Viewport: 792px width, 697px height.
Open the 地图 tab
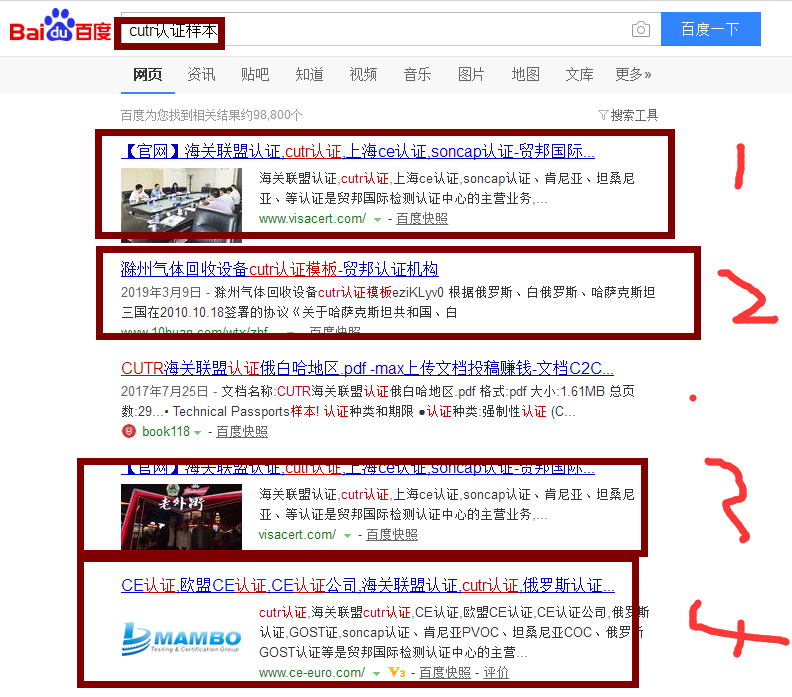pos(525,75)
